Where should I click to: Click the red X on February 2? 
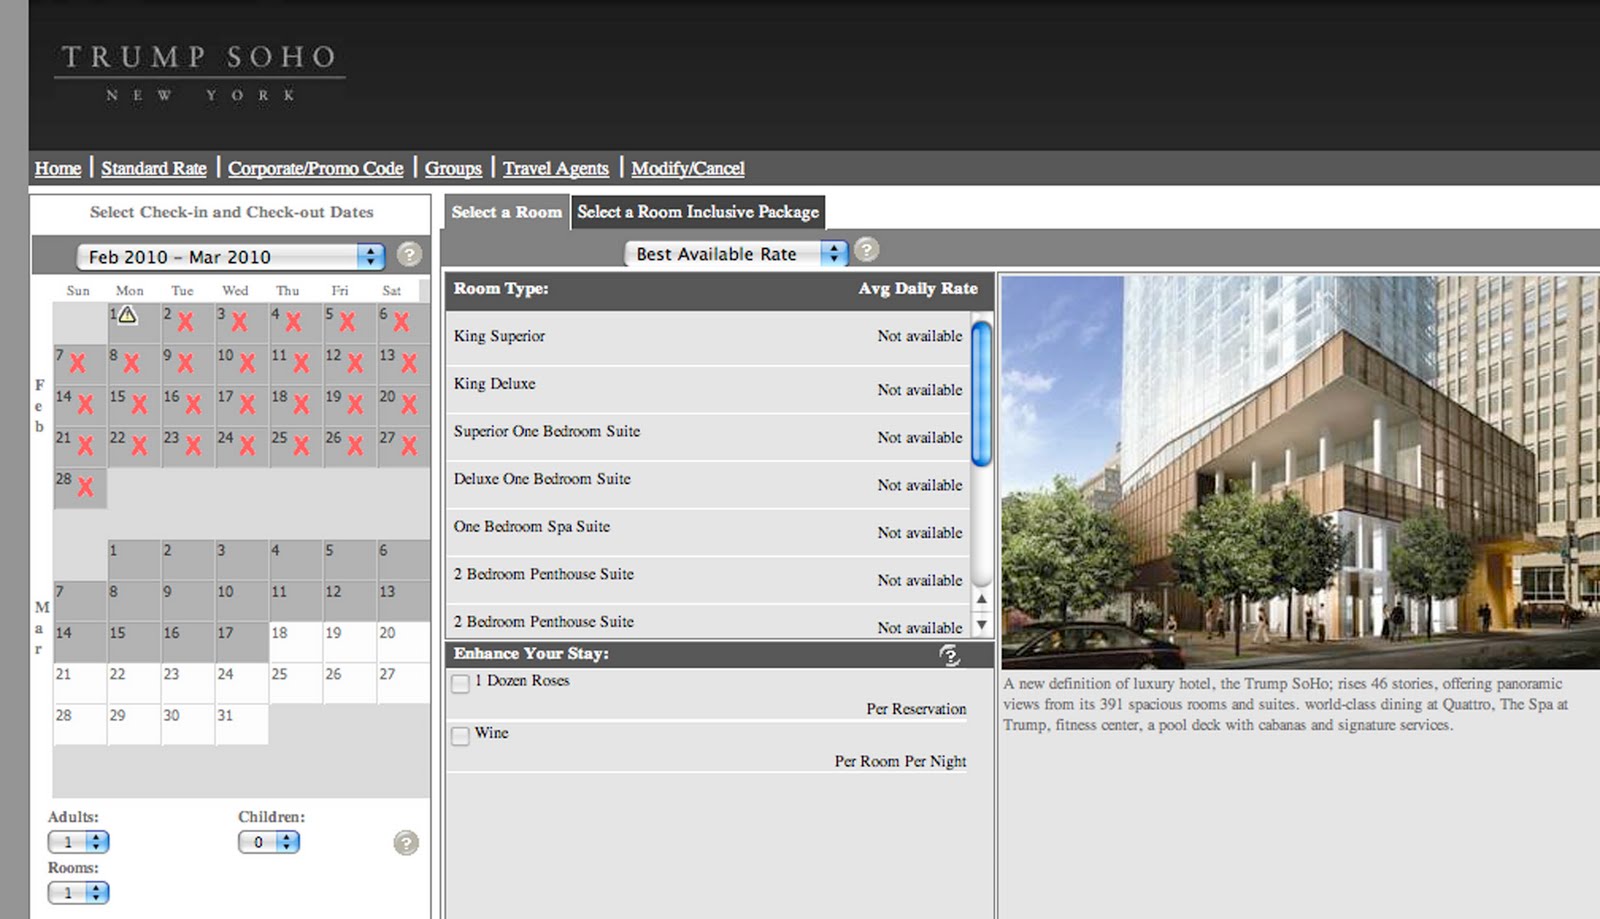[185, 322]
